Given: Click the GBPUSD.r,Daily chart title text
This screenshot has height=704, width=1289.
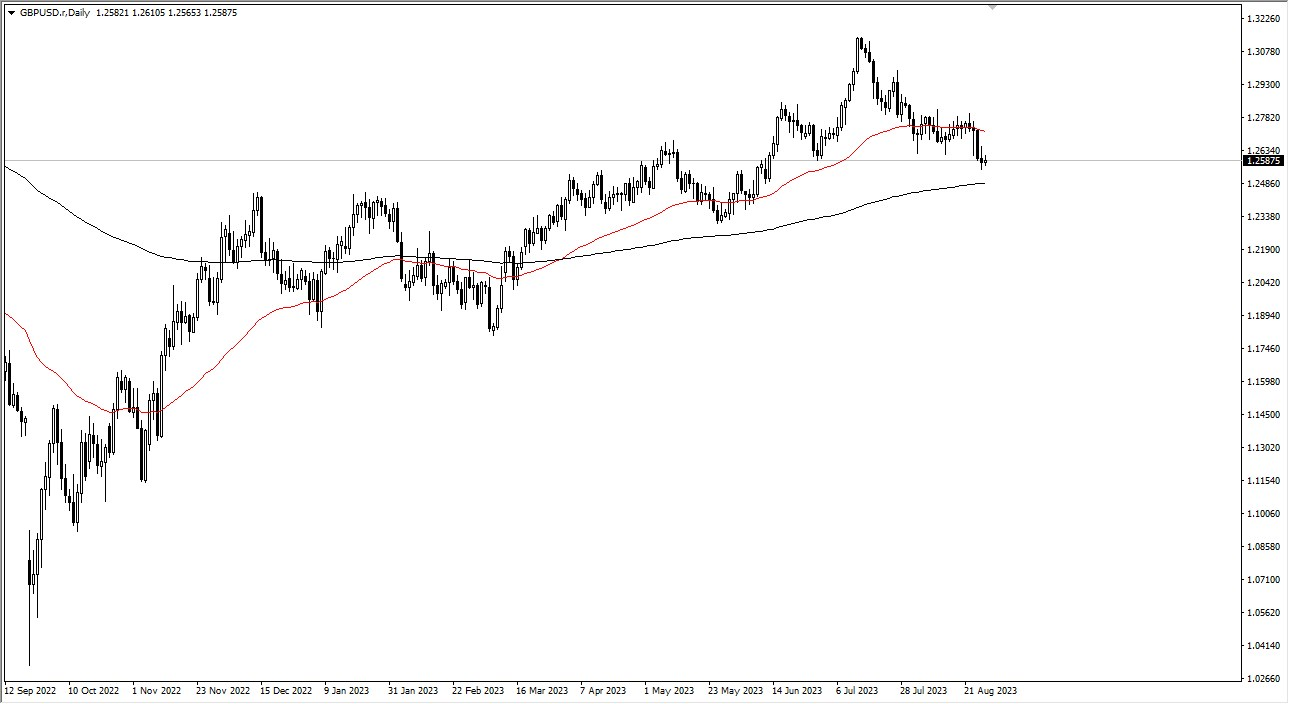Looking at the screenshot, I should [54, 12].
